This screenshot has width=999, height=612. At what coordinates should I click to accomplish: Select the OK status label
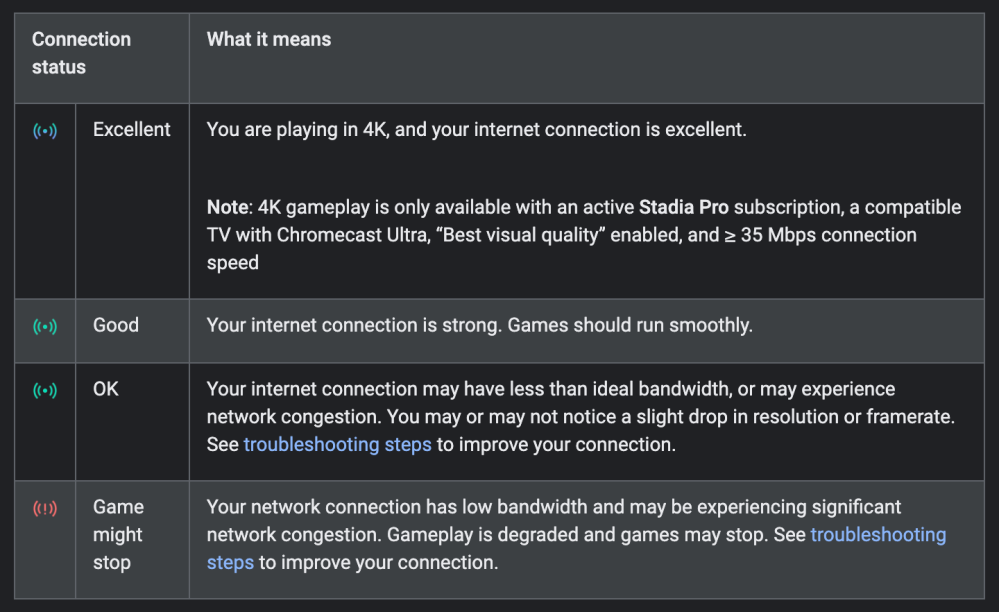106,389
